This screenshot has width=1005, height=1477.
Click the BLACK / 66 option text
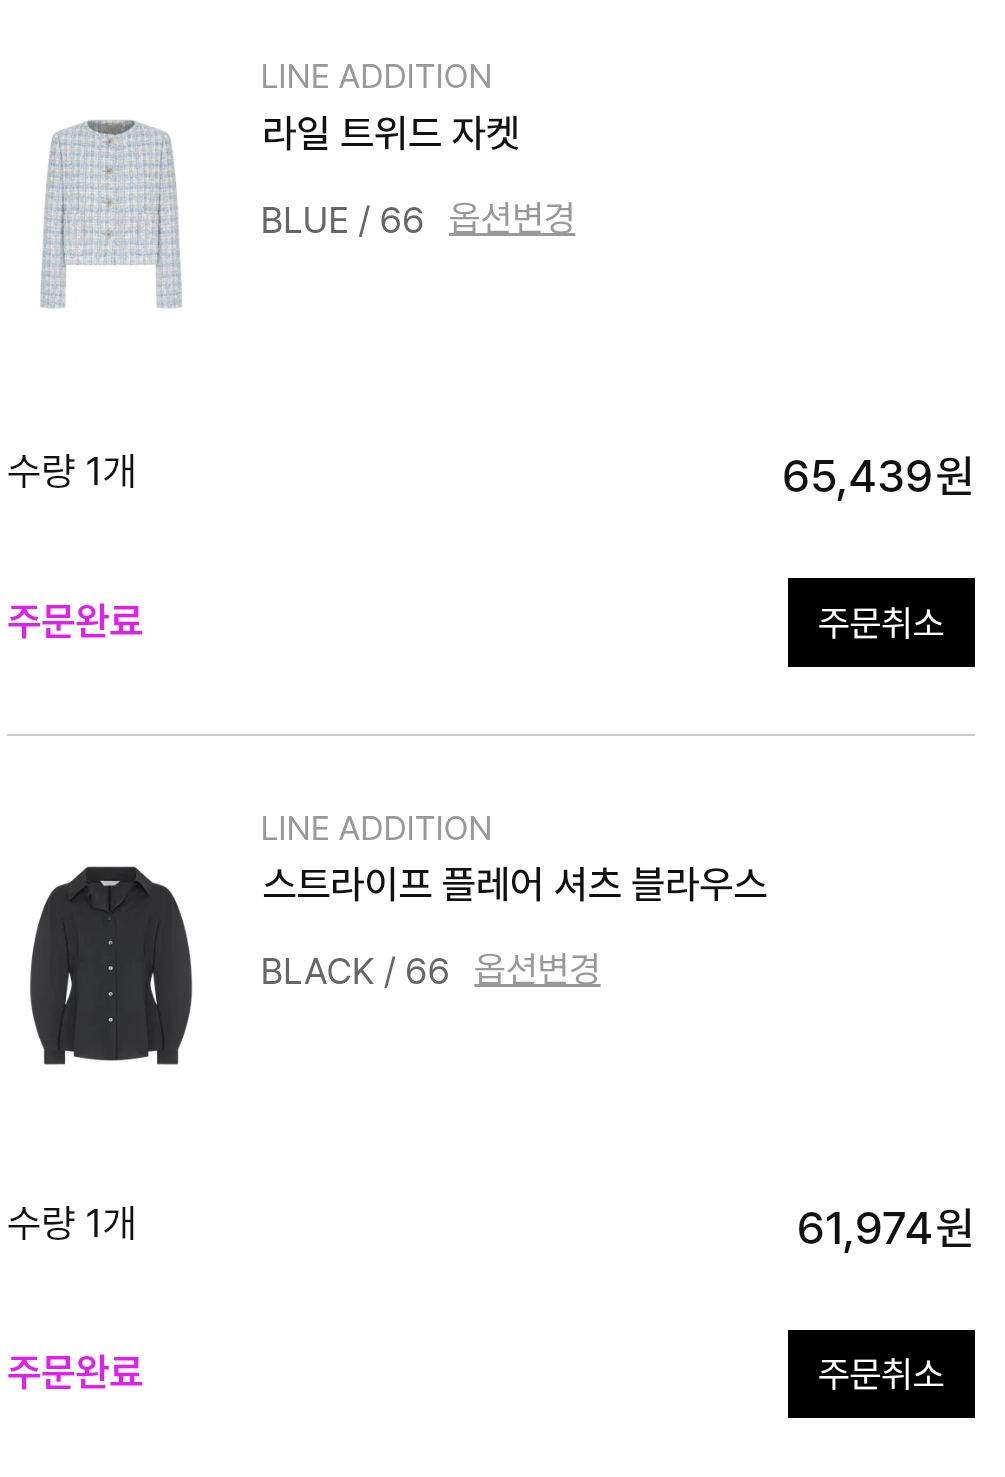tap(355, 972)
